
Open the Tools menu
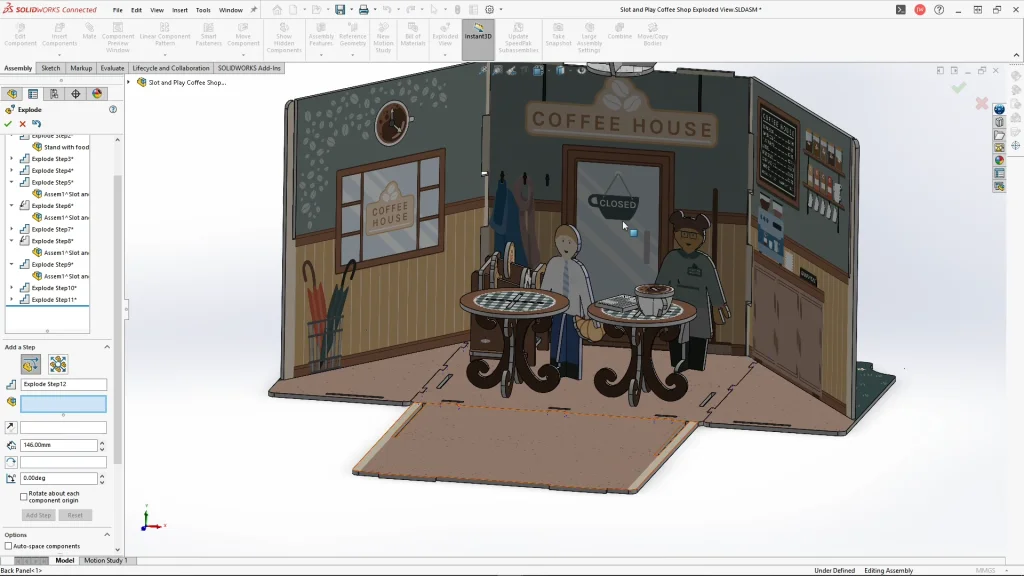tap(203, 10)
